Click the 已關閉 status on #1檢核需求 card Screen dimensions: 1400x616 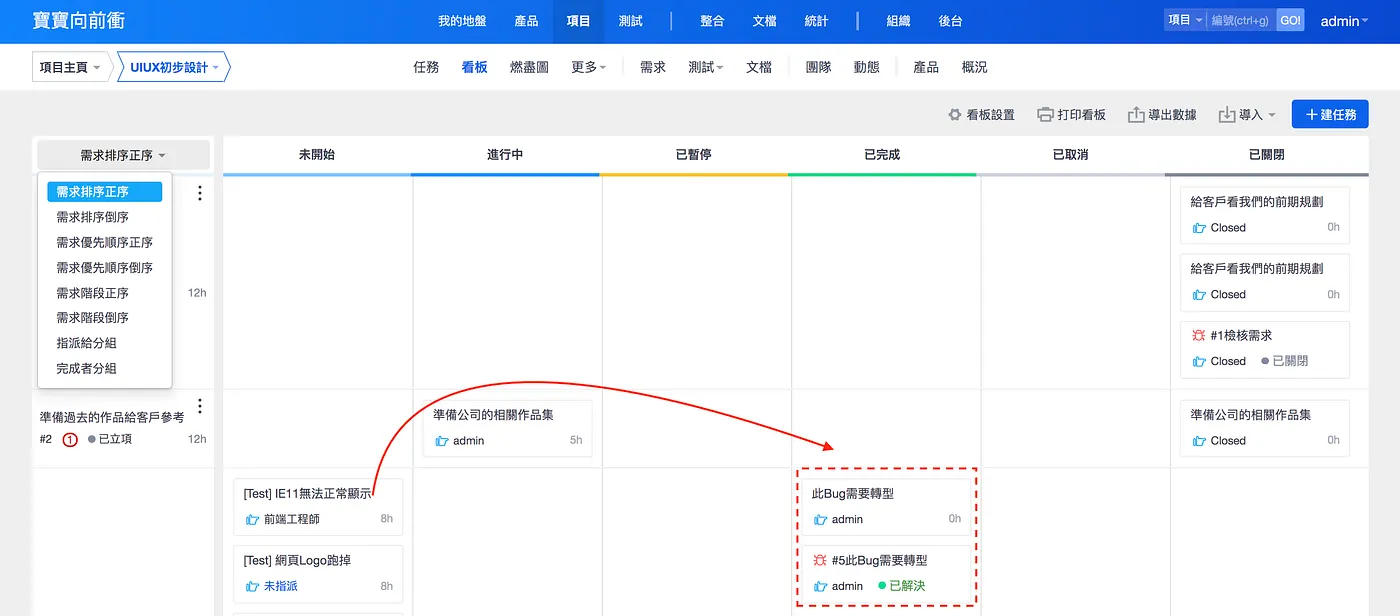click(1285, 361)
